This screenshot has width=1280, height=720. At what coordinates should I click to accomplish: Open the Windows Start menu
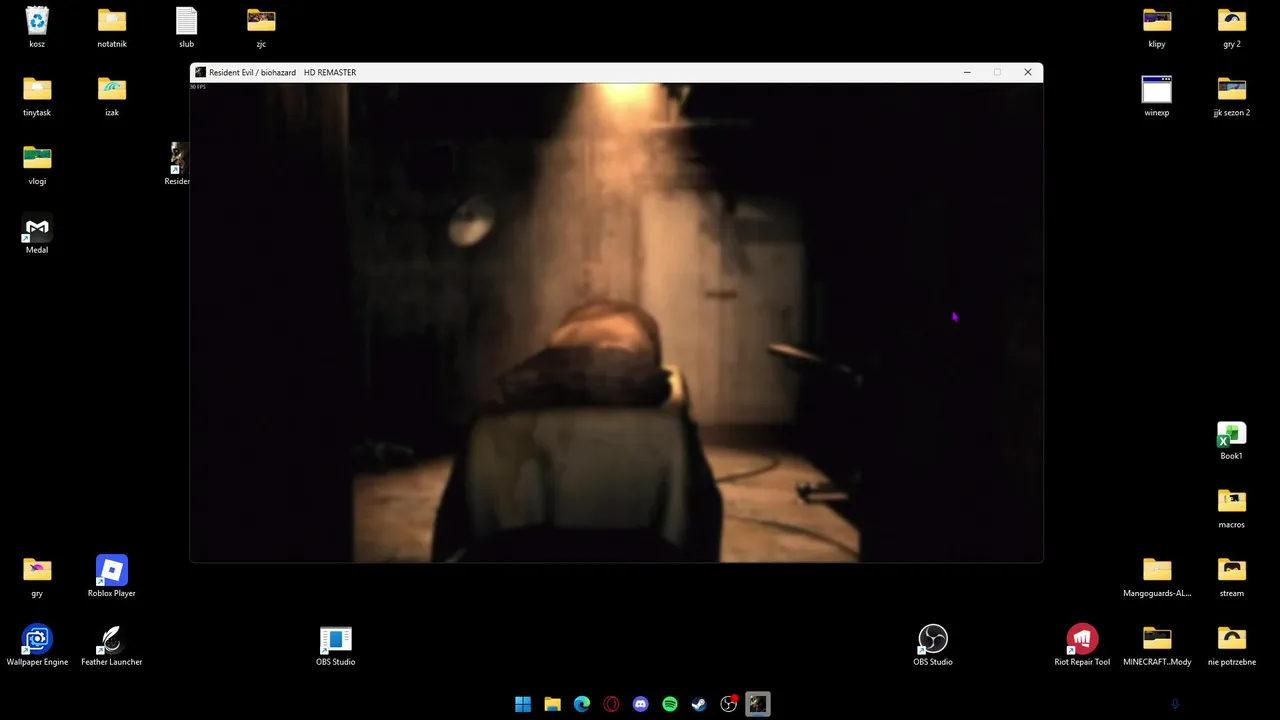523,704
